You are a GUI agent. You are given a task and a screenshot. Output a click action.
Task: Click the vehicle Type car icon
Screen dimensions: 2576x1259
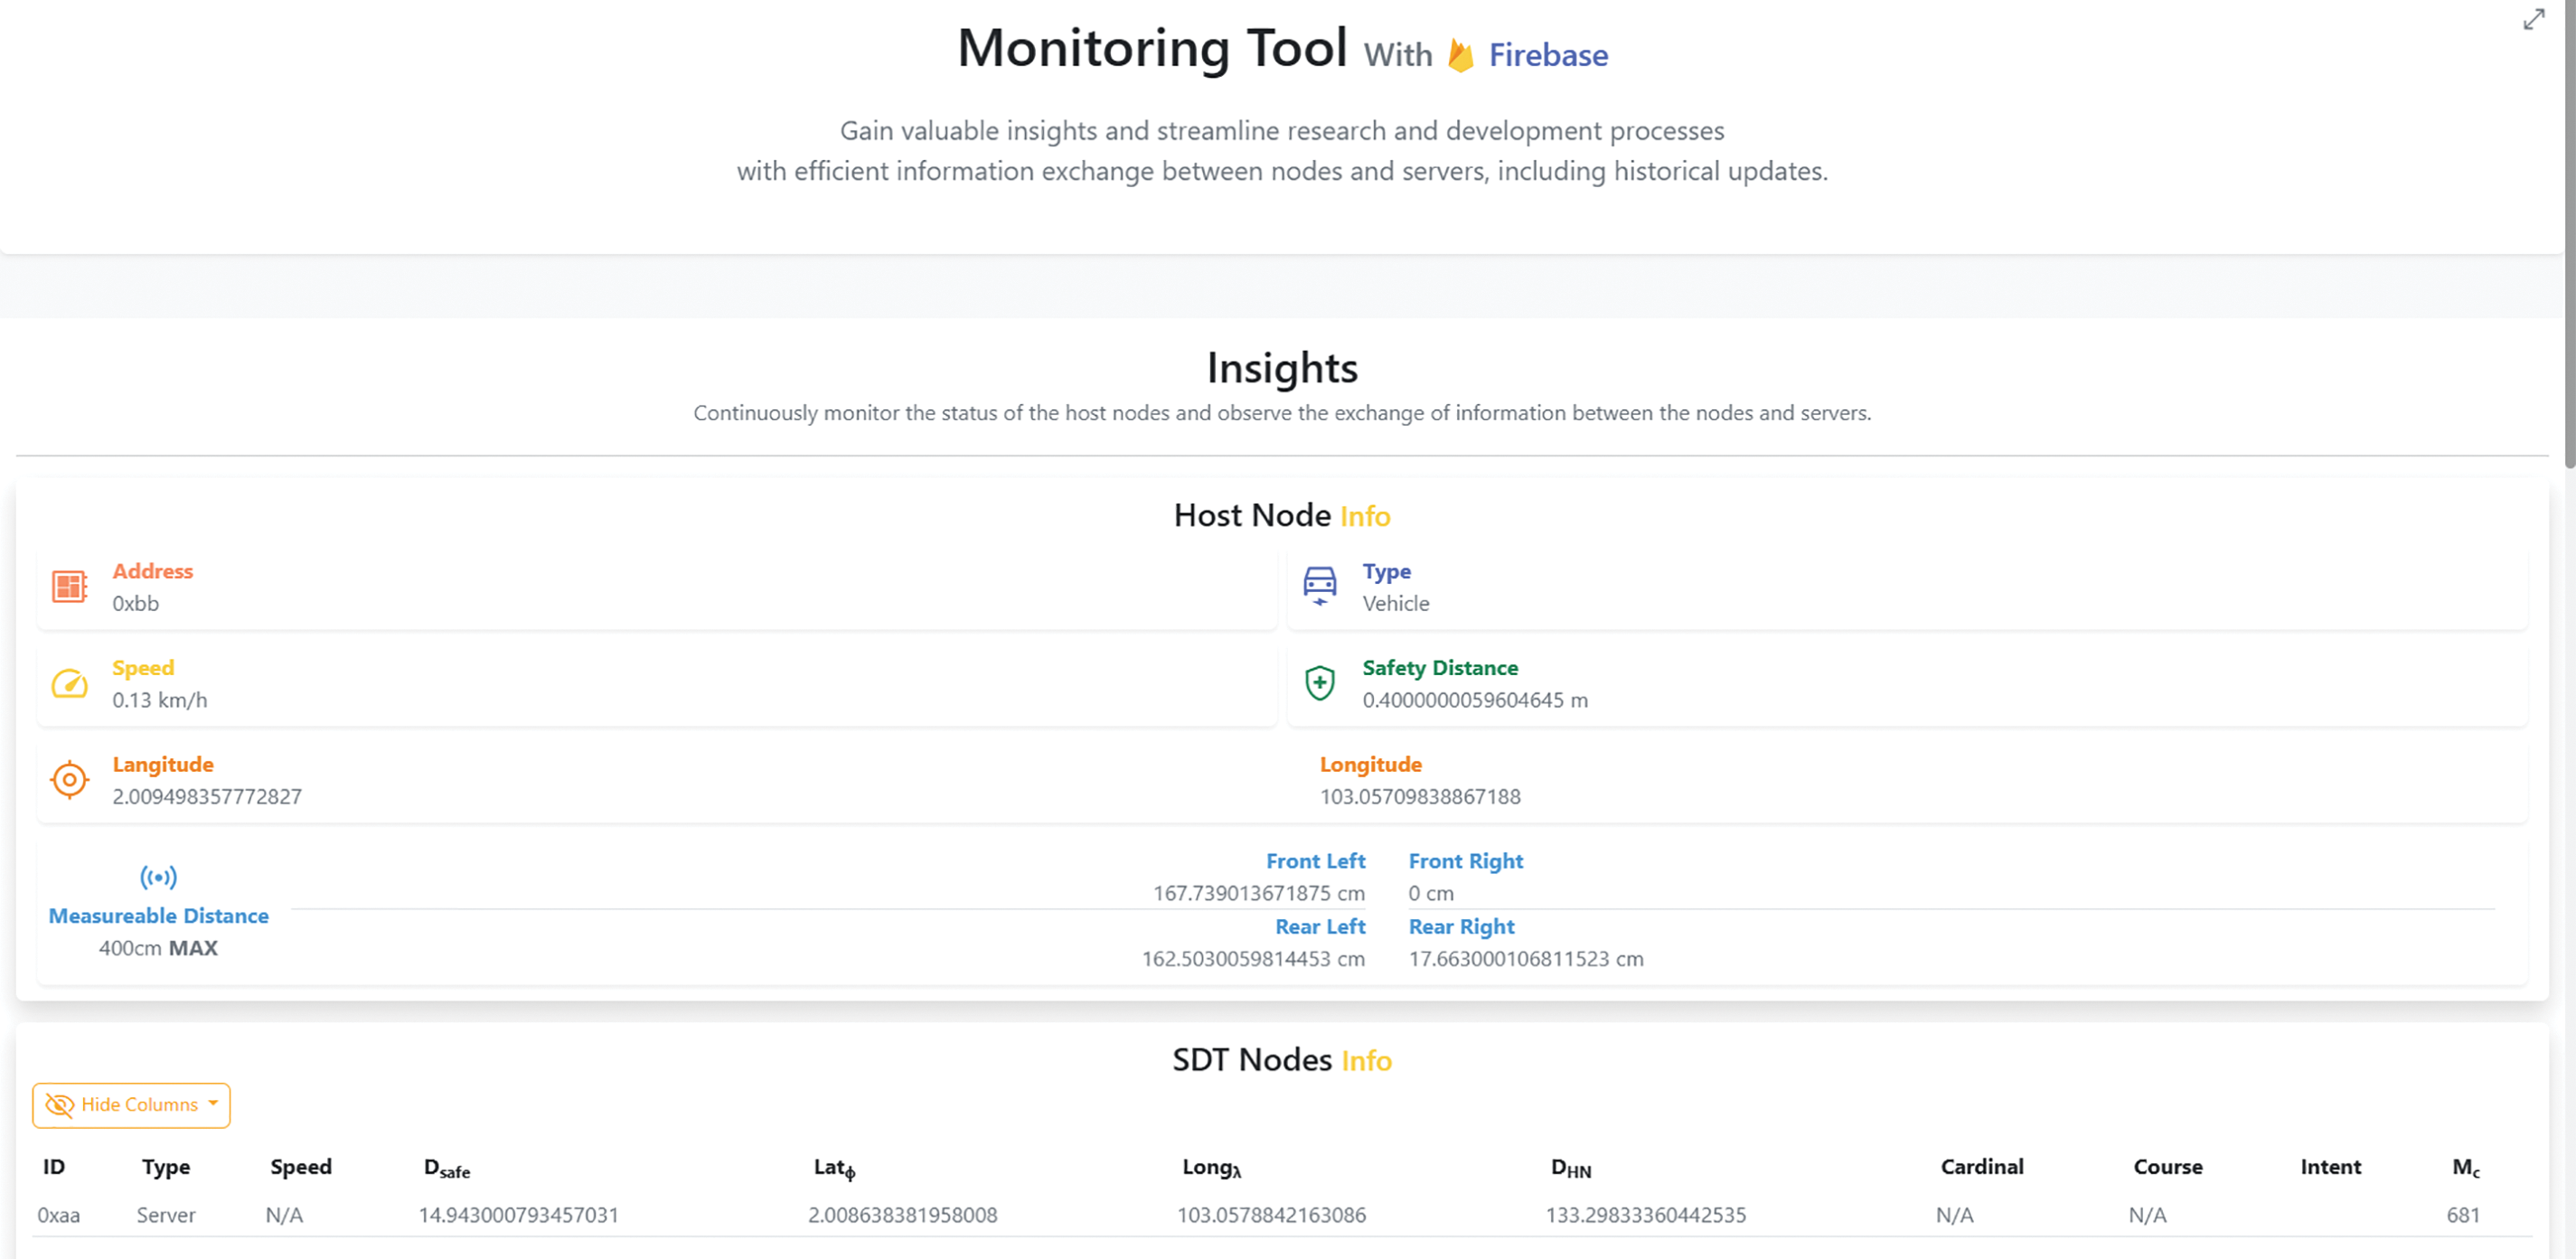pos(1319,585)
